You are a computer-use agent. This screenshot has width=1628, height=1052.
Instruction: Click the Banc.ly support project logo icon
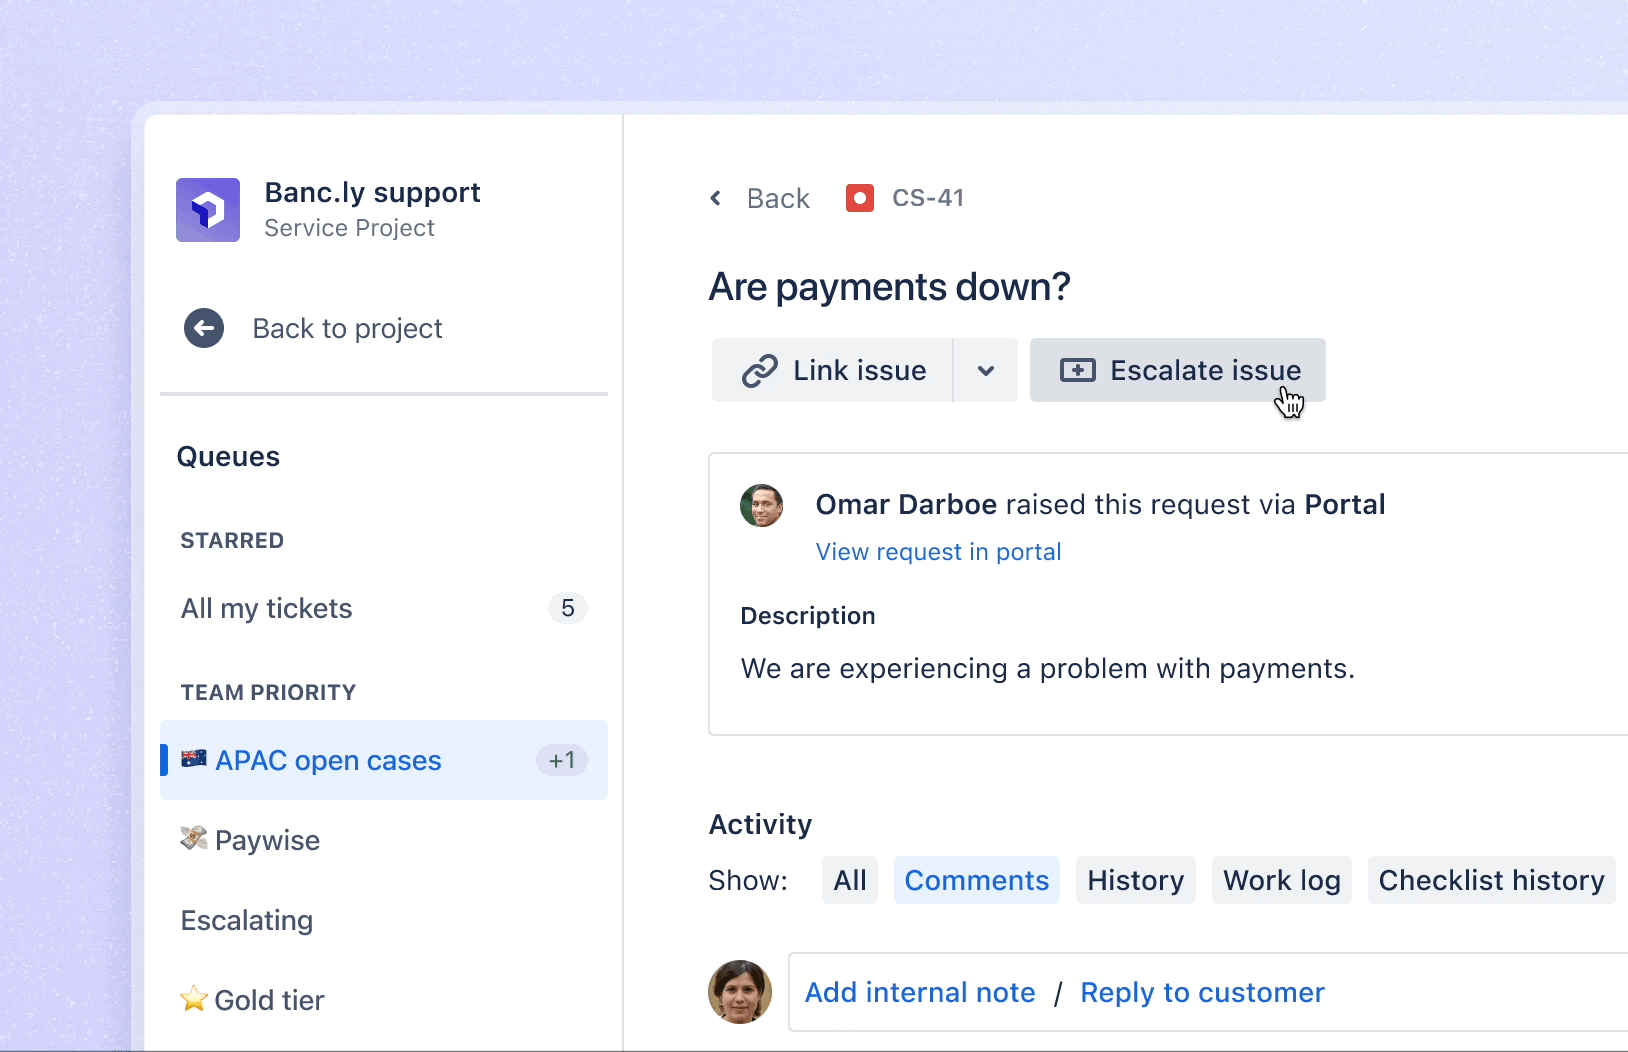(x=207, y=209)
